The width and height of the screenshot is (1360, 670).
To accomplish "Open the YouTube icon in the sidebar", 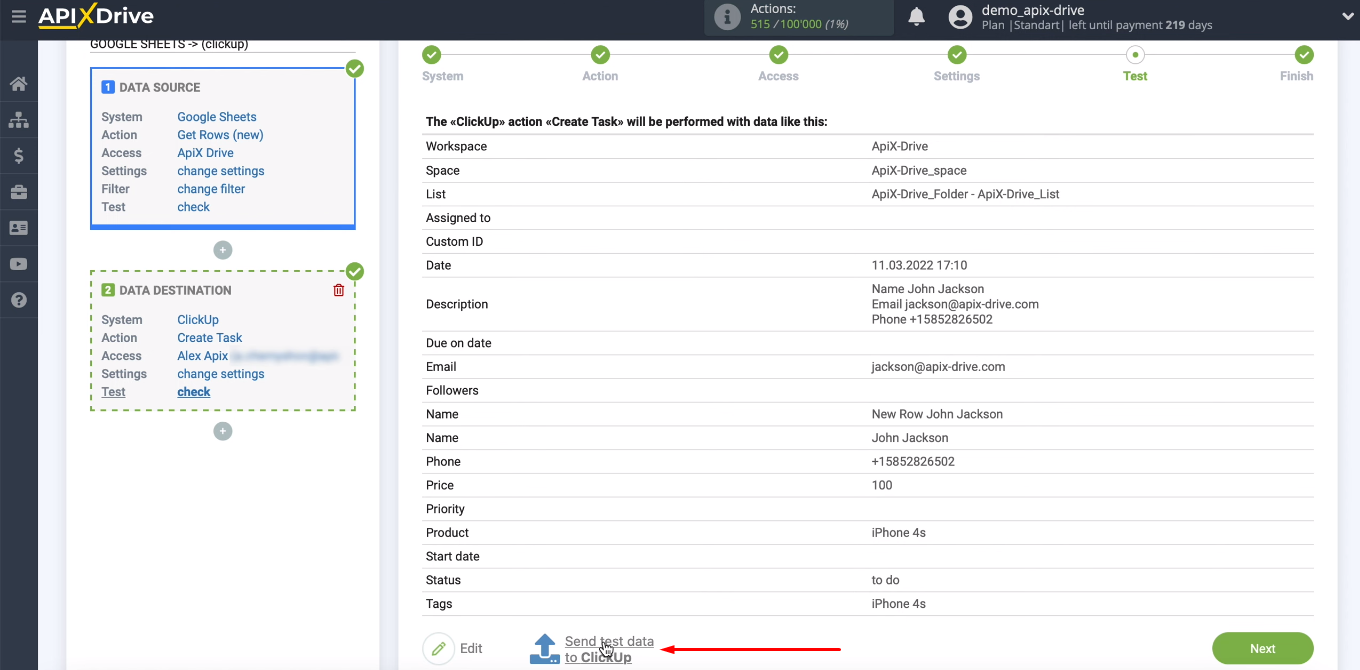I will tap(20, 263).
